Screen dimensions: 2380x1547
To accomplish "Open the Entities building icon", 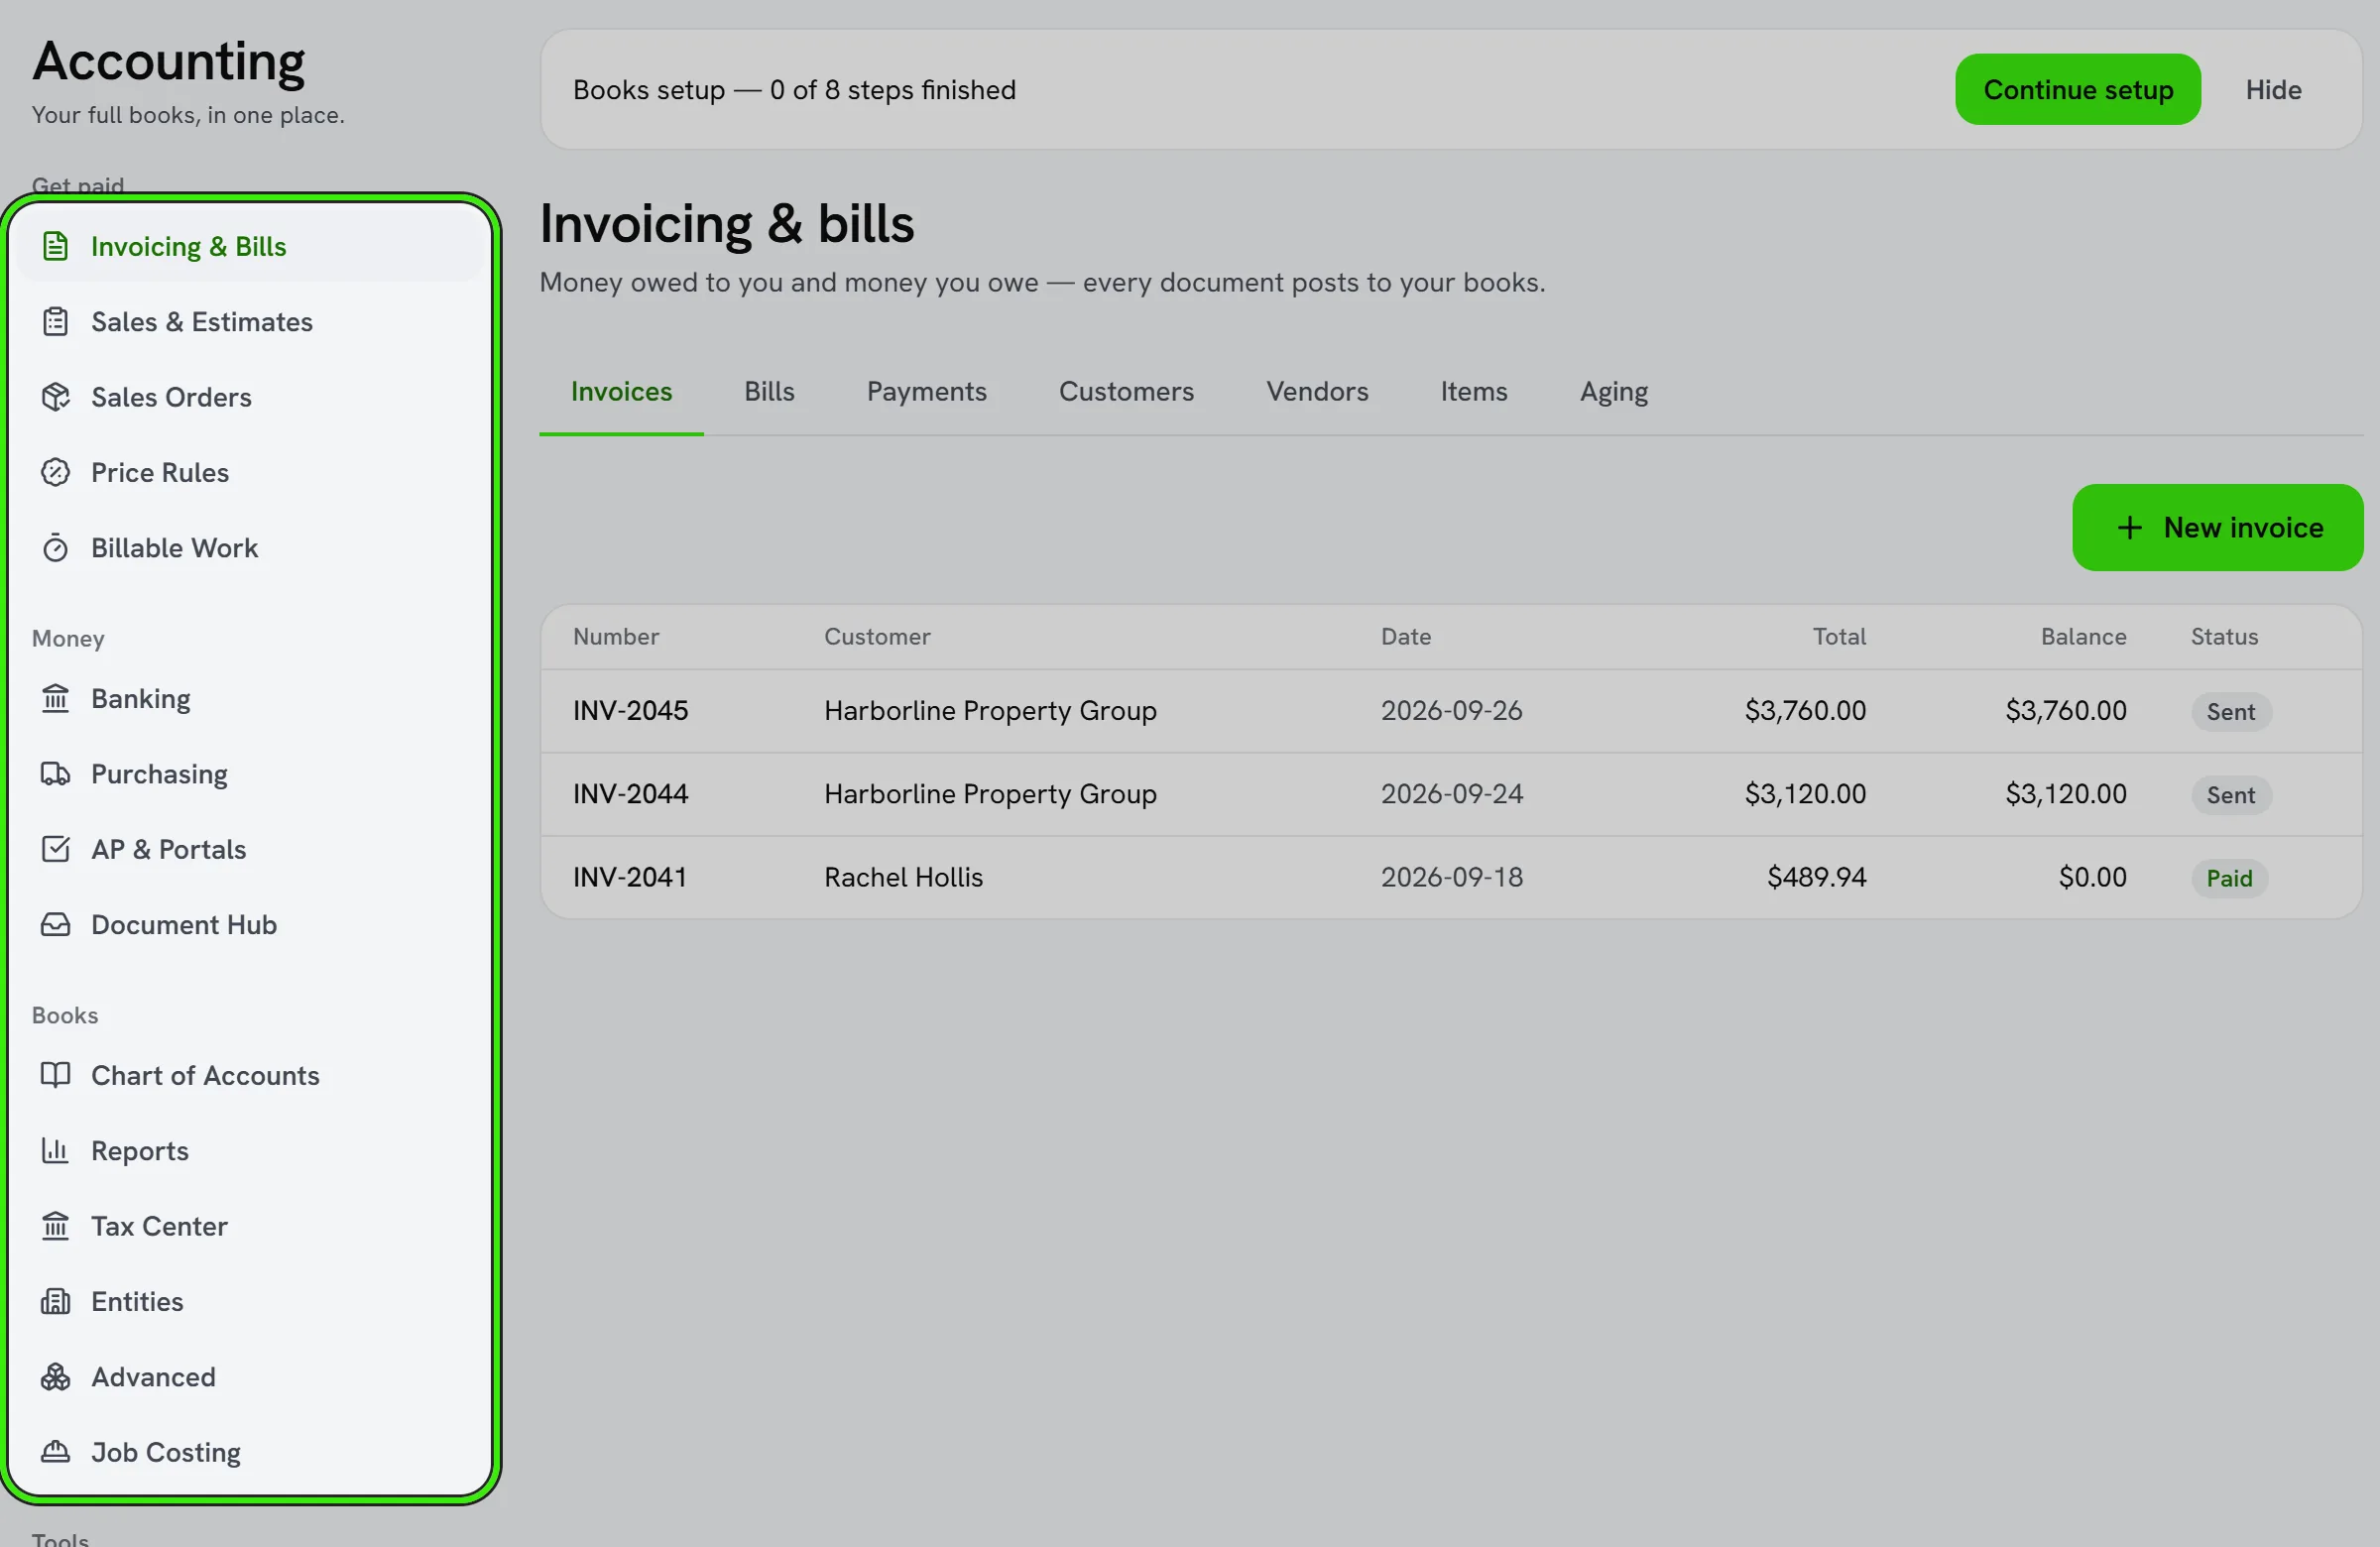I will pyautogui.click(x=56, y=1302).
